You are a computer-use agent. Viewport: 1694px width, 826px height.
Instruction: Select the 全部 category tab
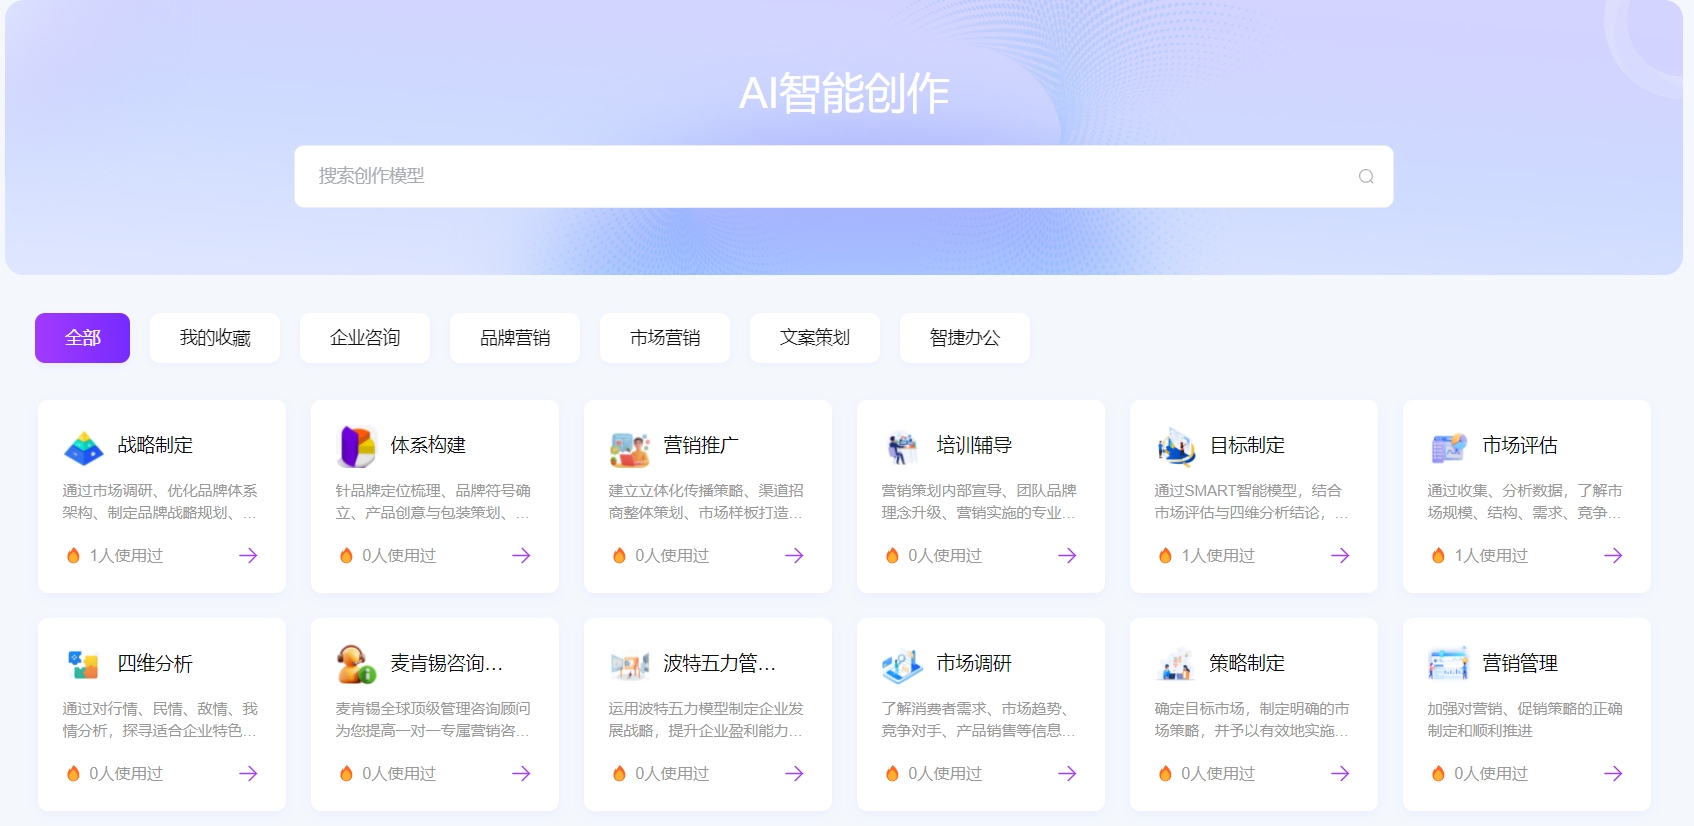click(x=82, y=338)
